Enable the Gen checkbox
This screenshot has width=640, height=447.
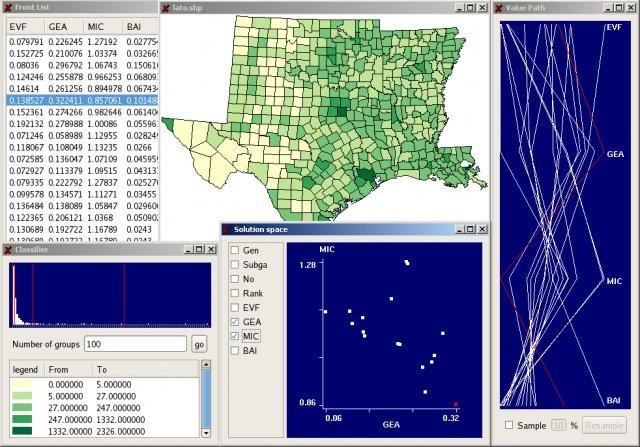[235, 250]
